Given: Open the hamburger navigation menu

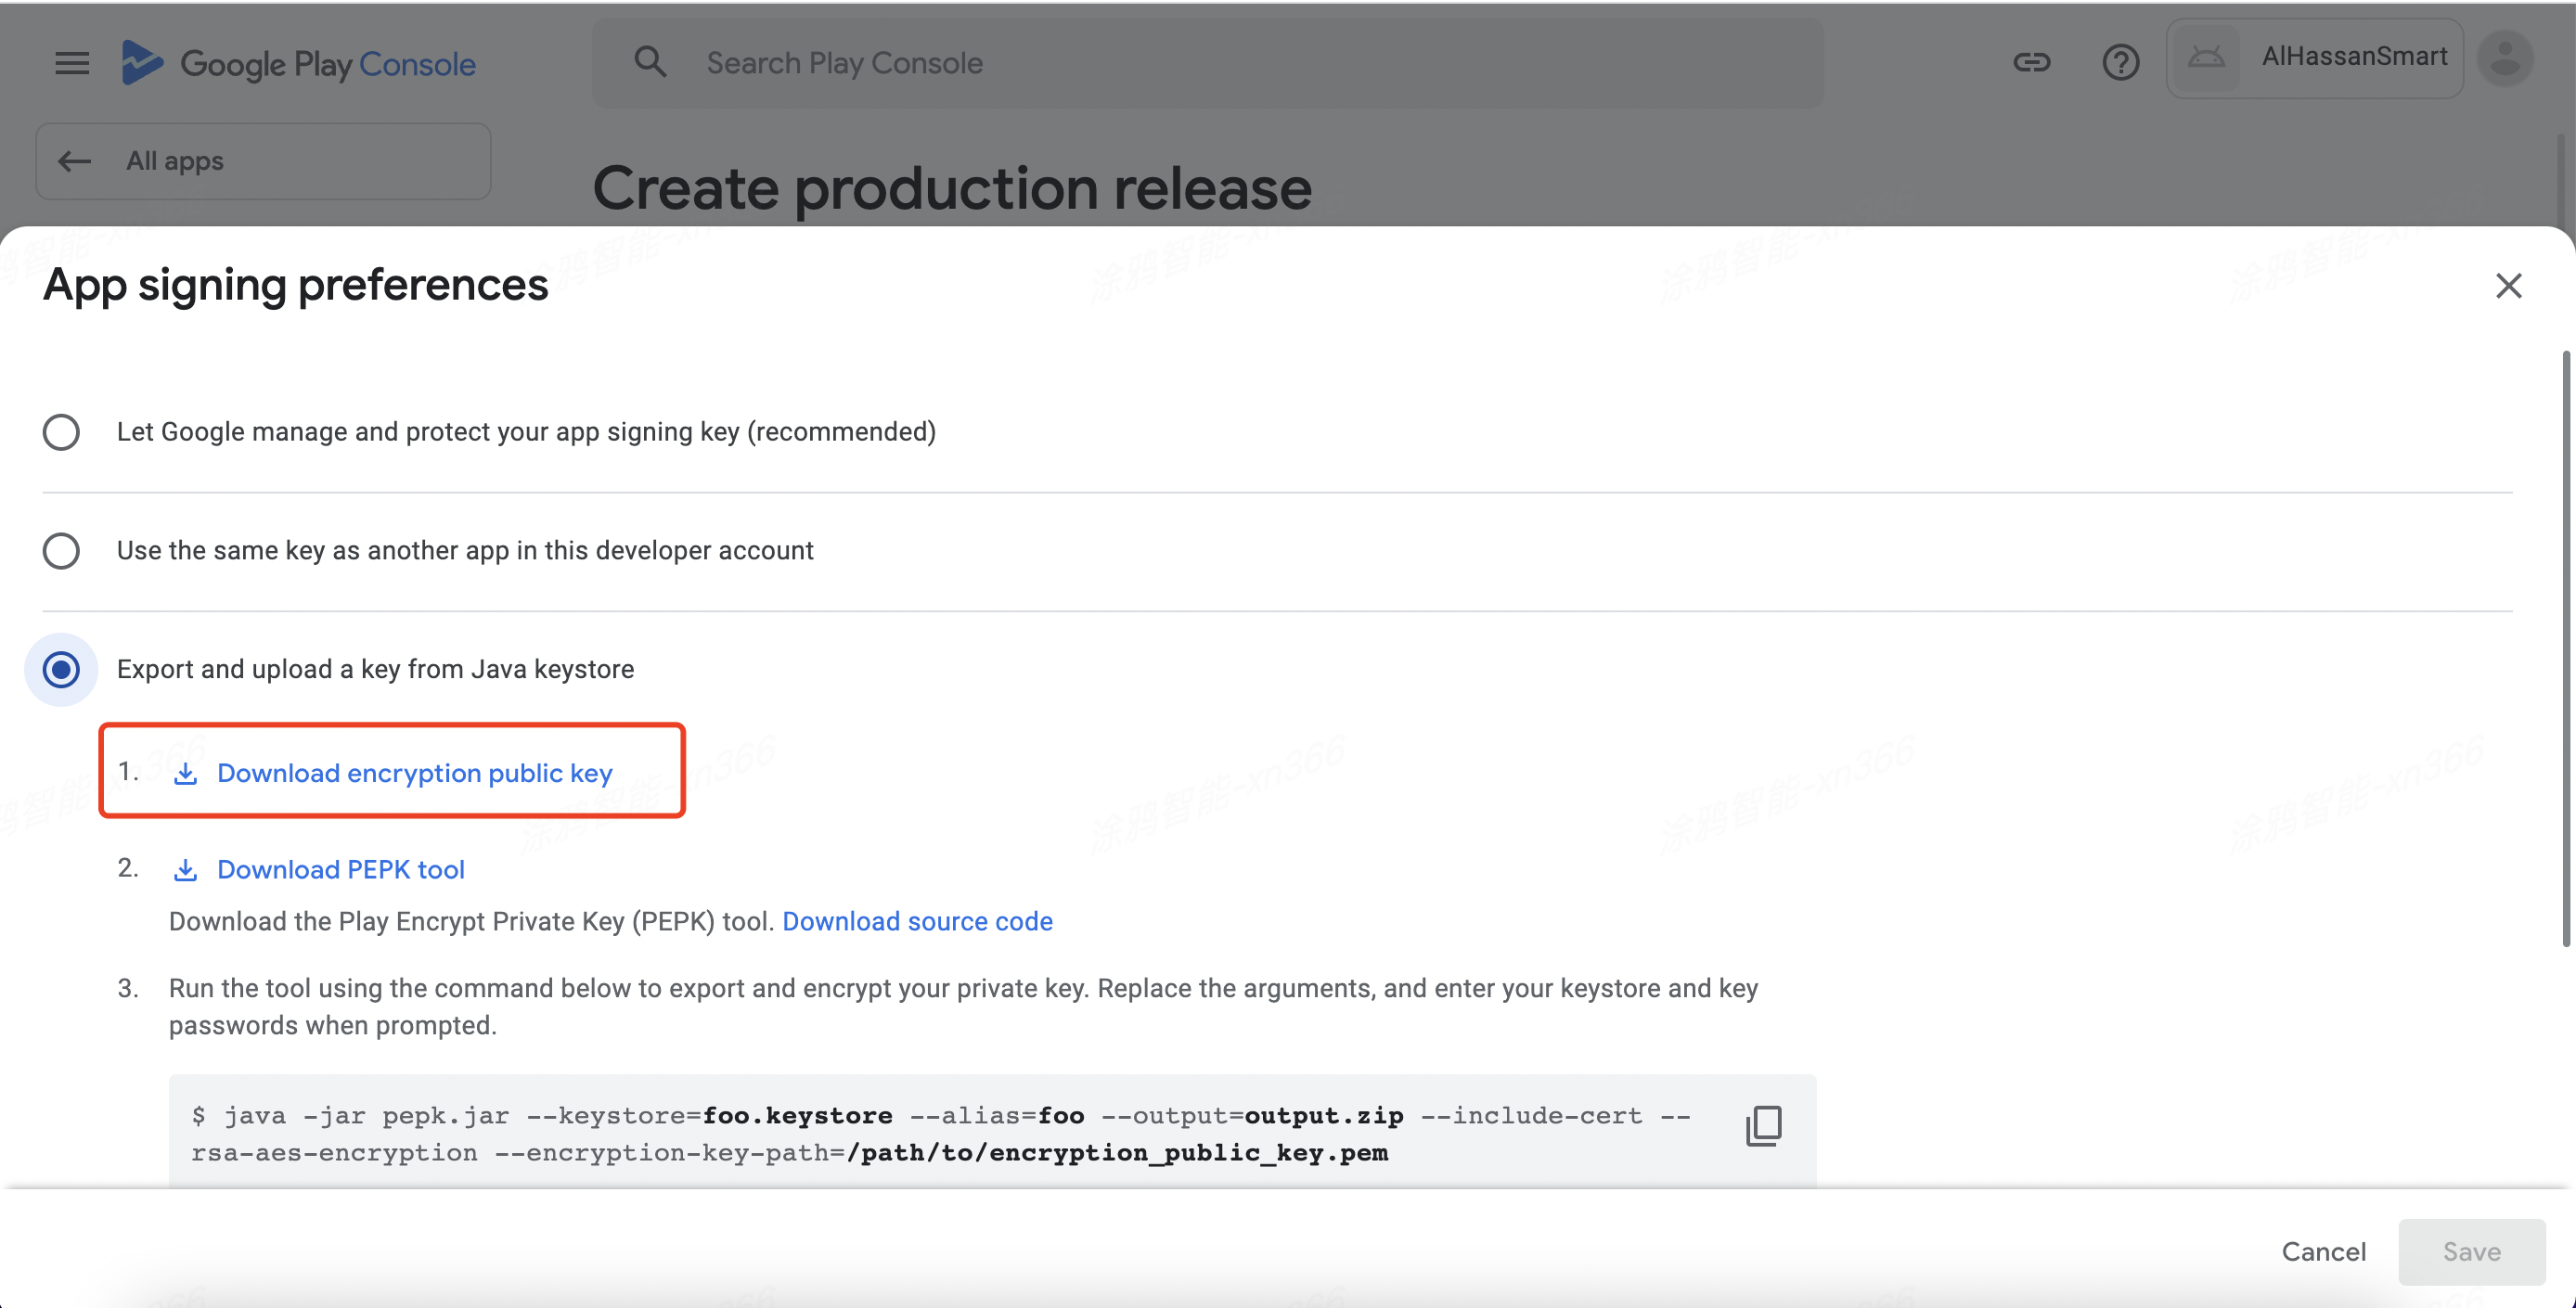Looking at the screenshot, I should click(72, 63).
